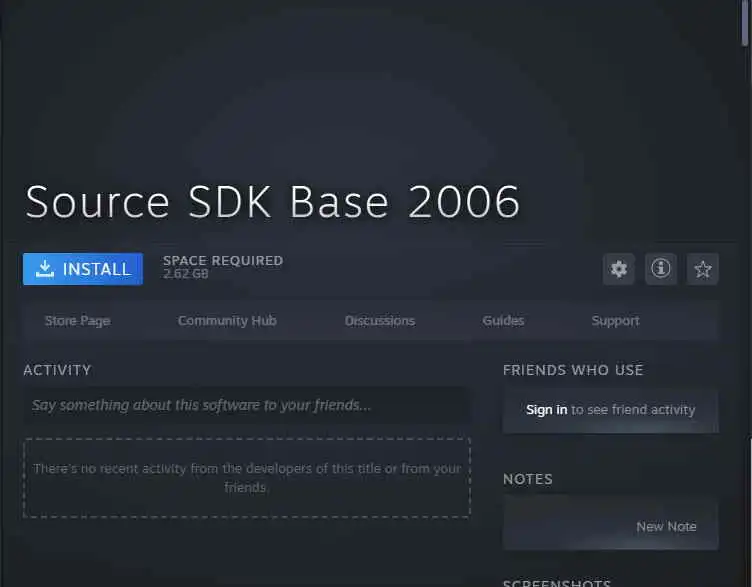
Task: Click the NOTES heading
Action: click(x=528, y=479)
